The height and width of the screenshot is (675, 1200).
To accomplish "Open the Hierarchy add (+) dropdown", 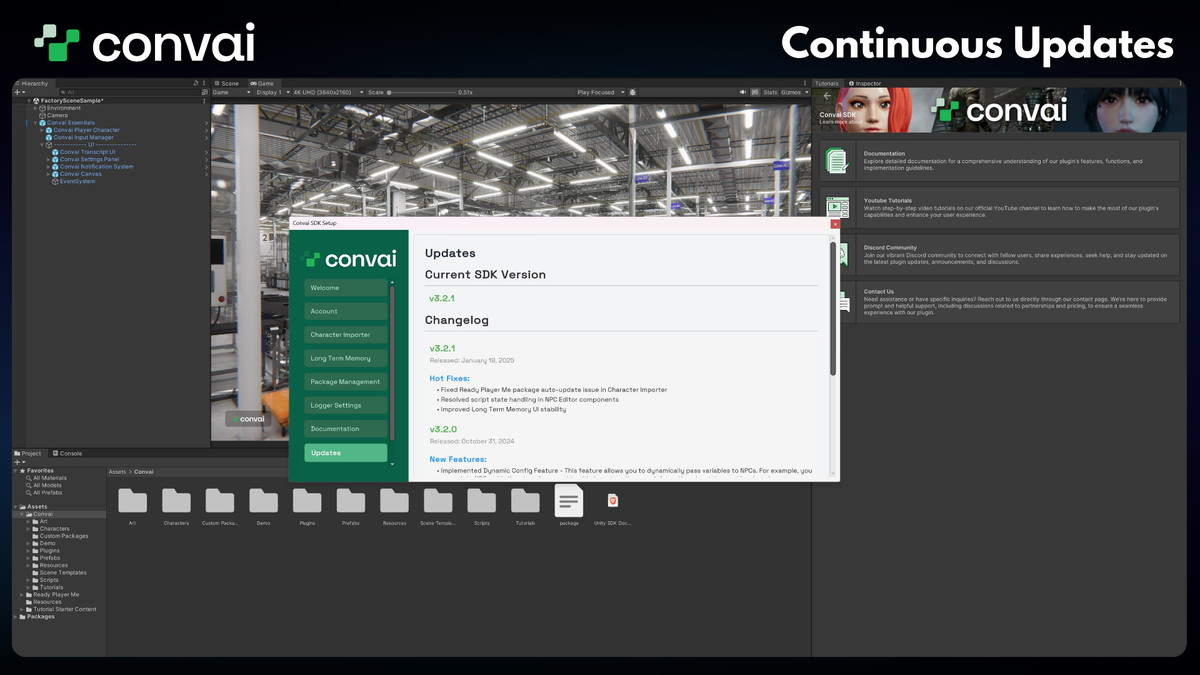I will (x=20, y=92).
